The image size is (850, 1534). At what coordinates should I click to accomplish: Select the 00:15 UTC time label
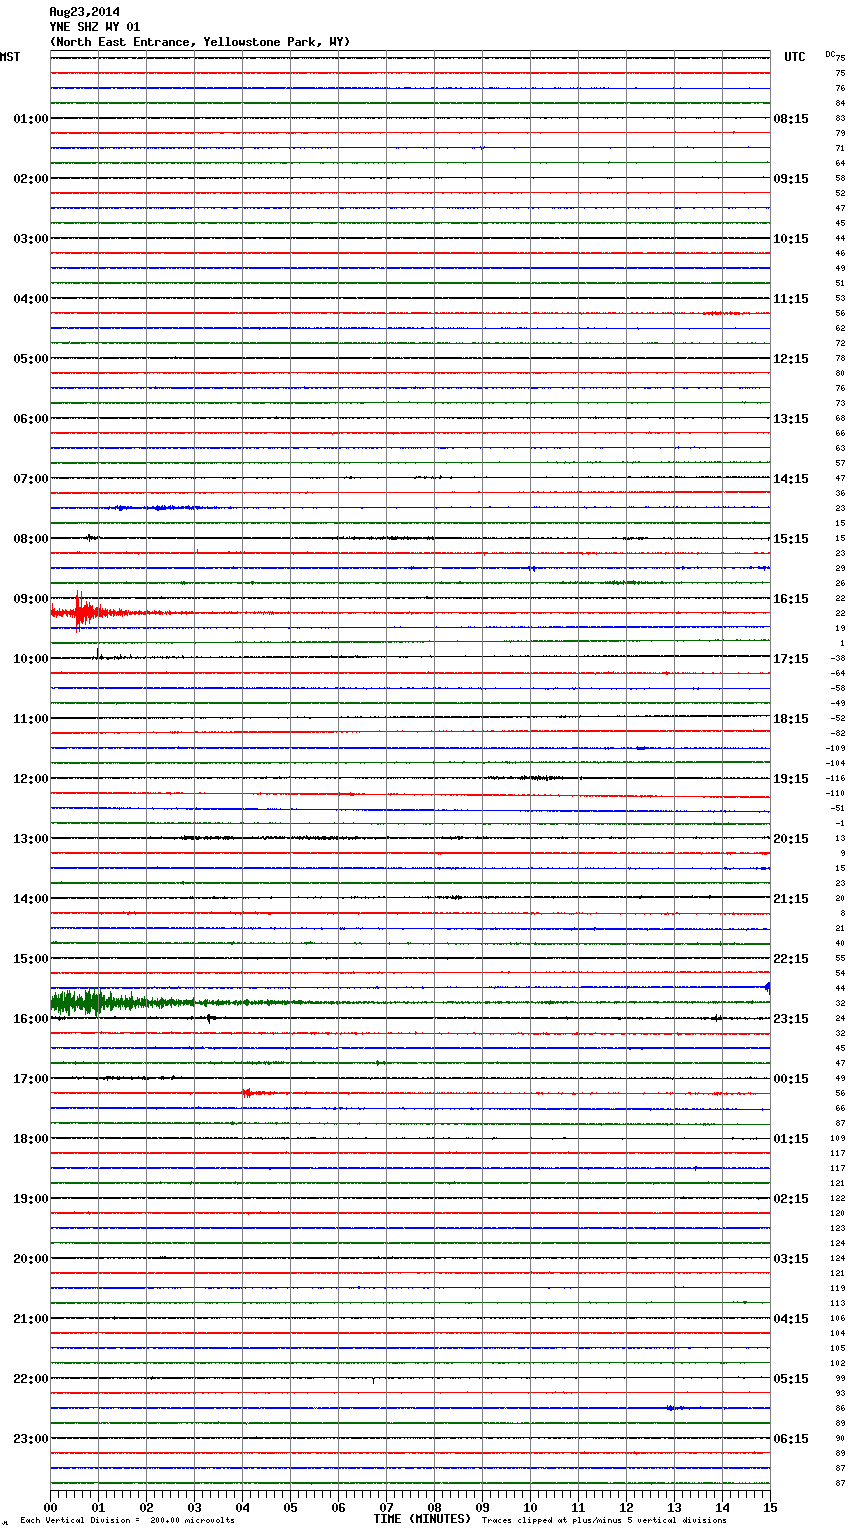pos(791,1079)
